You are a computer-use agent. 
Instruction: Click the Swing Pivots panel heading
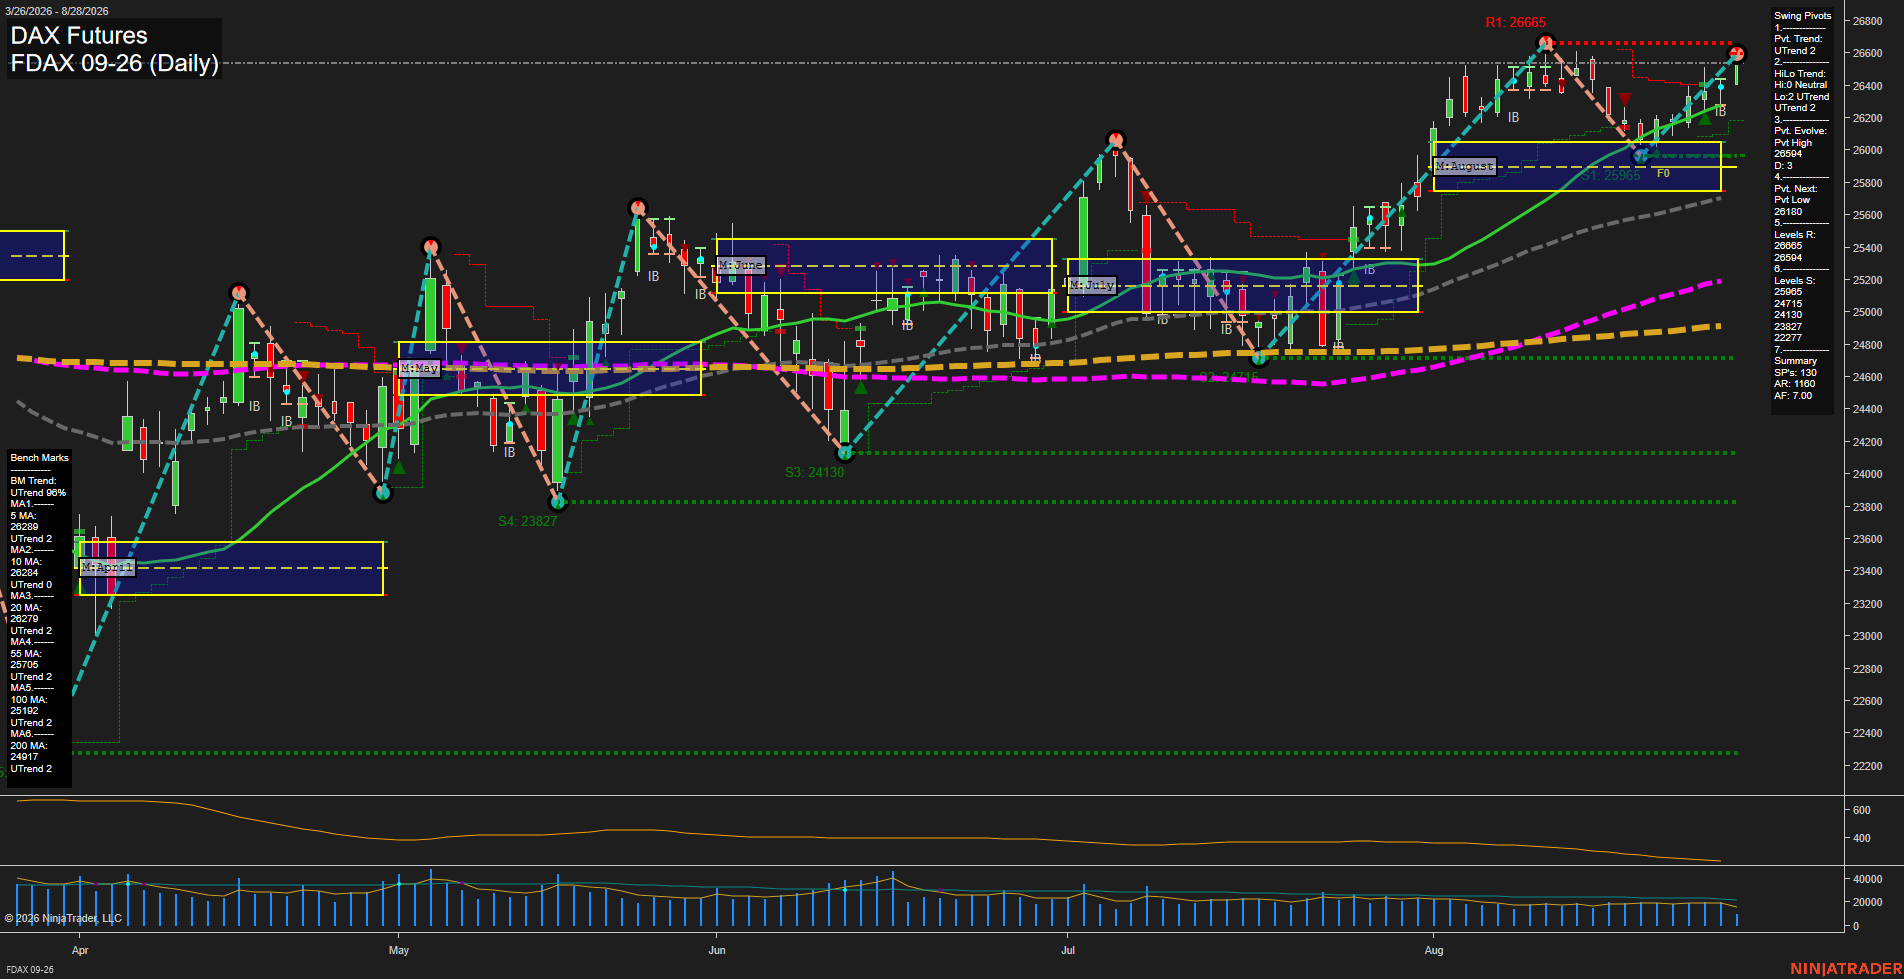tap(1803, 16)
